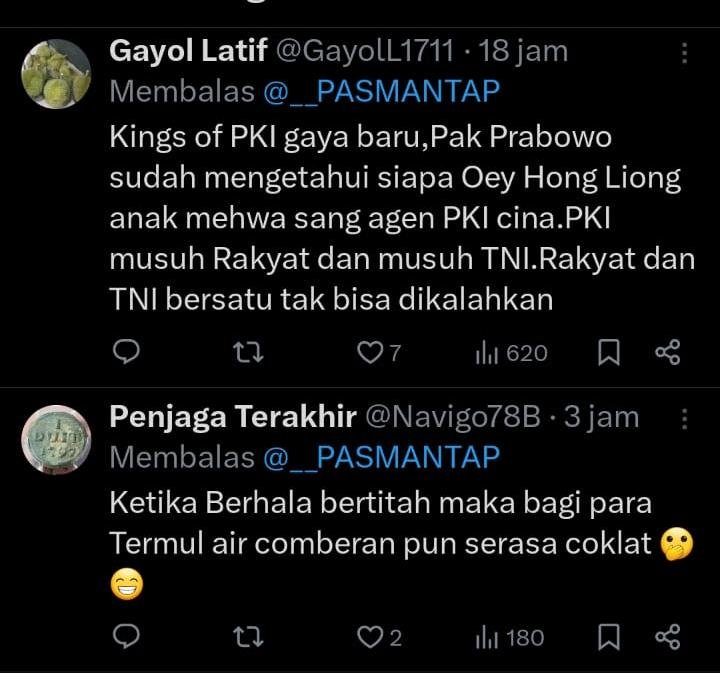
Task: Open more options on Gayol Latif's tweet
Action: [684, 53]
